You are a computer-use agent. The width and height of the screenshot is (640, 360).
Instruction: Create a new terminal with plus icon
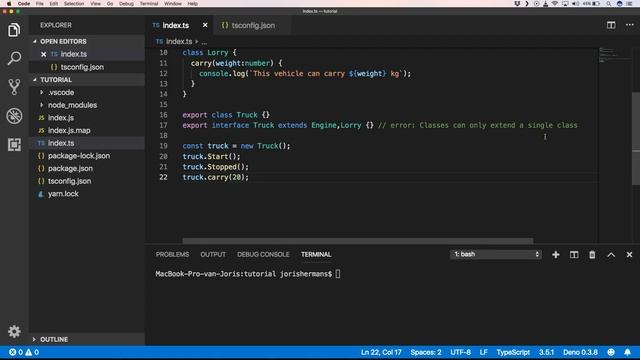[x=556, y=255]
